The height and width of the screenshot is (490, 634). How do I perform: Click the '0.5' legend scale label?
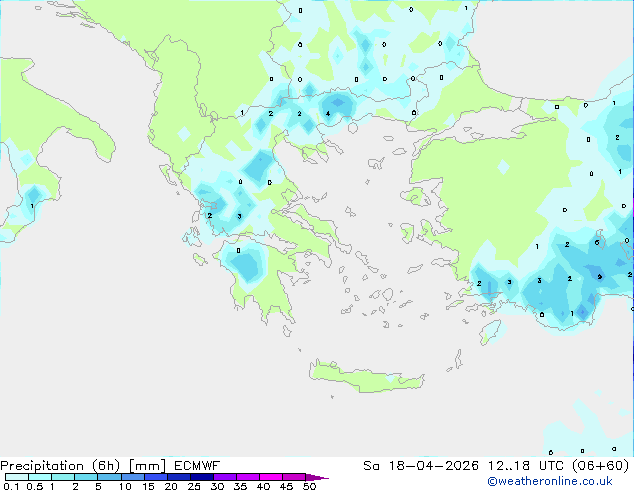coord(34,486)
